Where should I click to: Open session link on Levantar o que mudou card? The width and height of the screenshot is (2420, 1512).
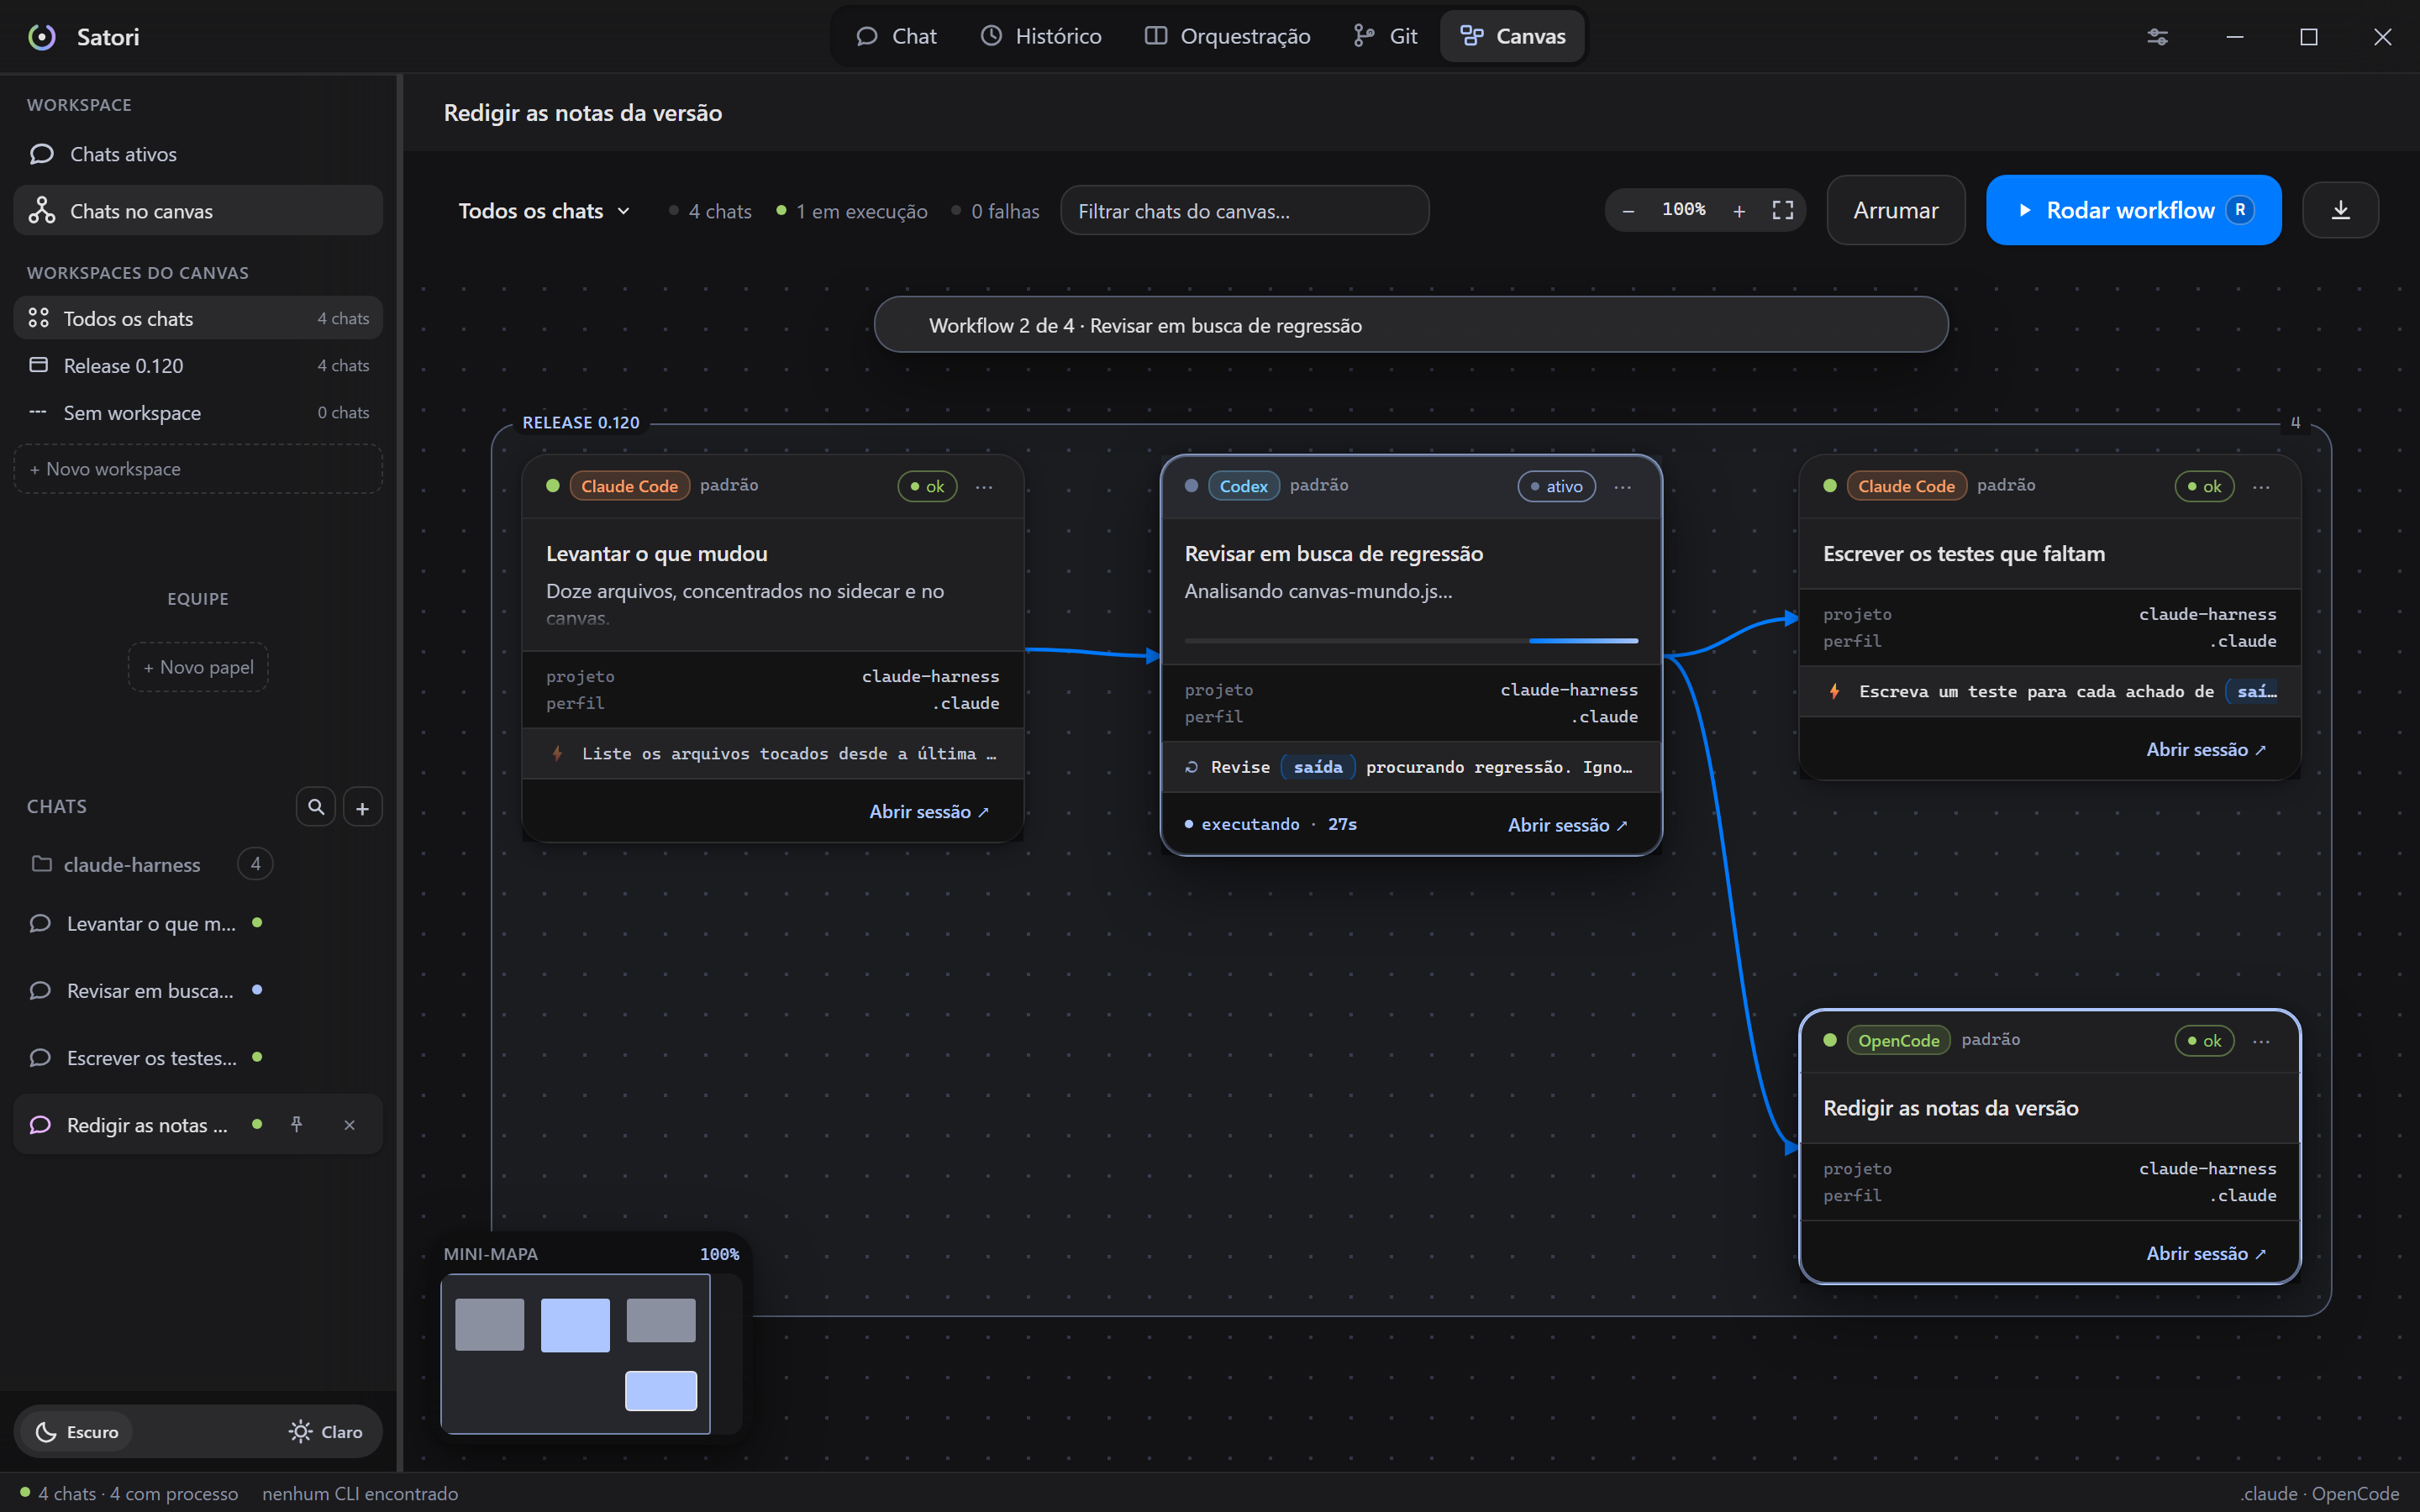coord(929,812)
